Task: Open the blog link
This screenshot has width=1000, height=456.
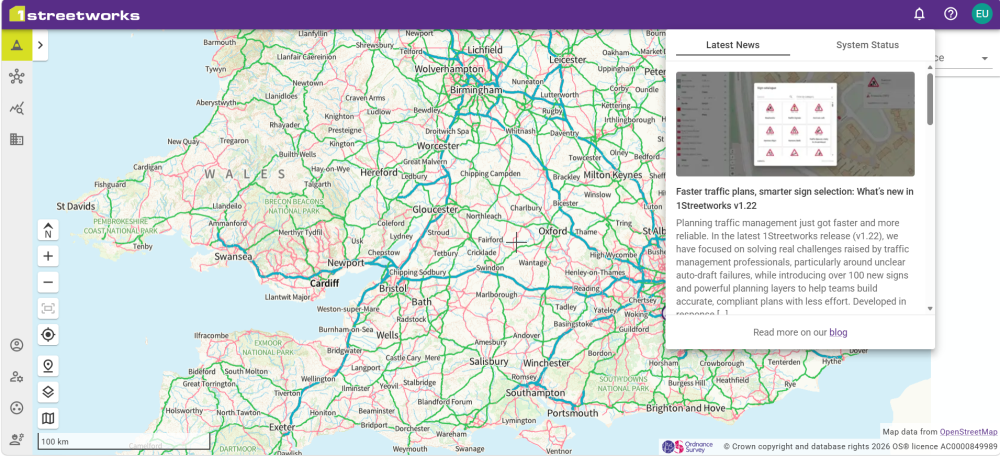Action: [x=838, y=332]
